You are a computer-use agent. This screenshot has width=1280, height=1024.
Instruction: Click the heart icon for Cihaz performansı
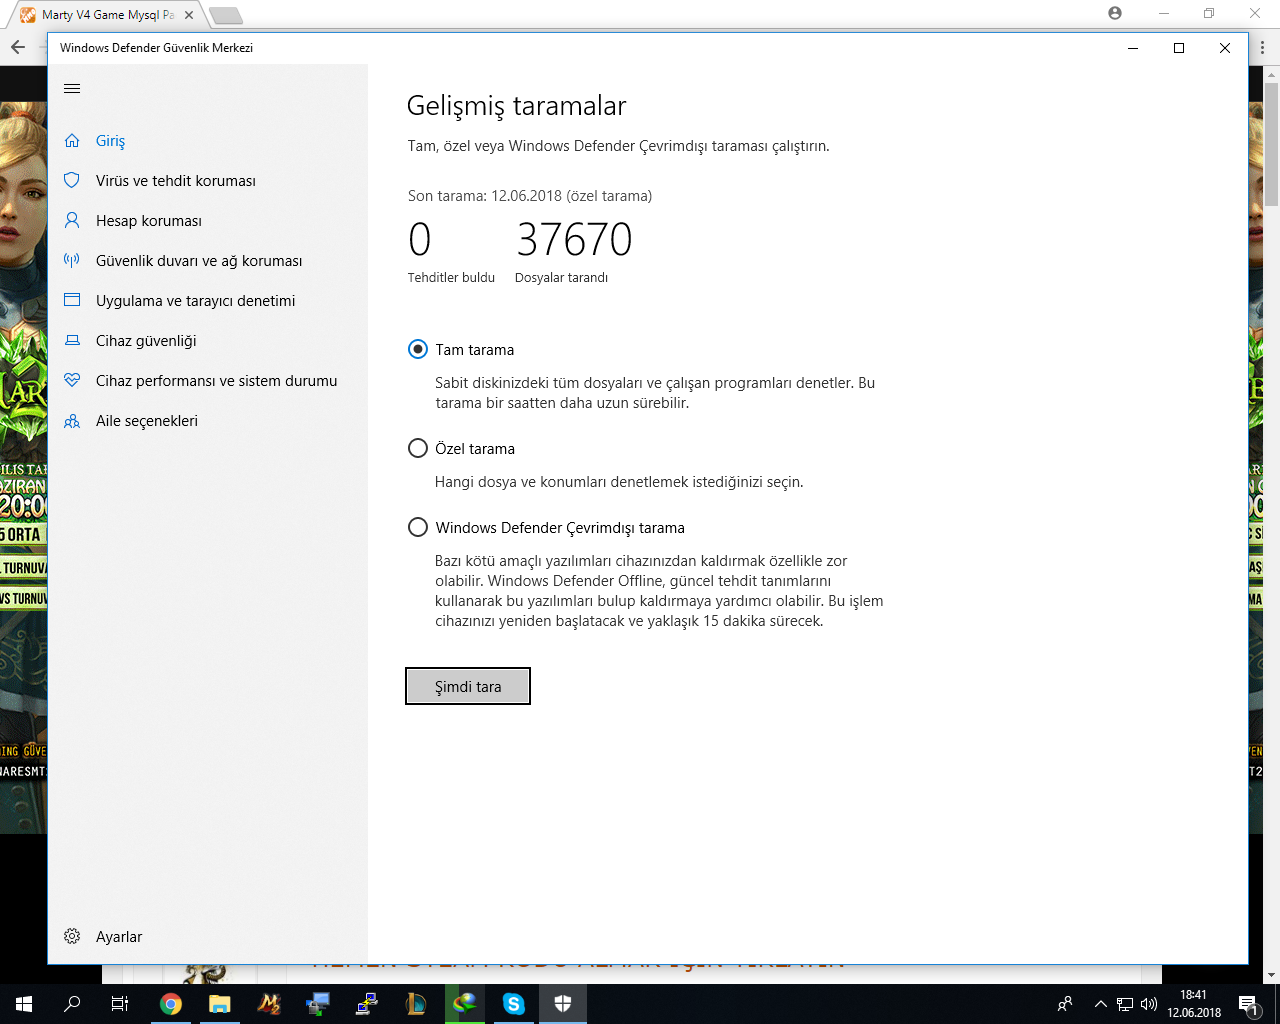coord(72,380)
